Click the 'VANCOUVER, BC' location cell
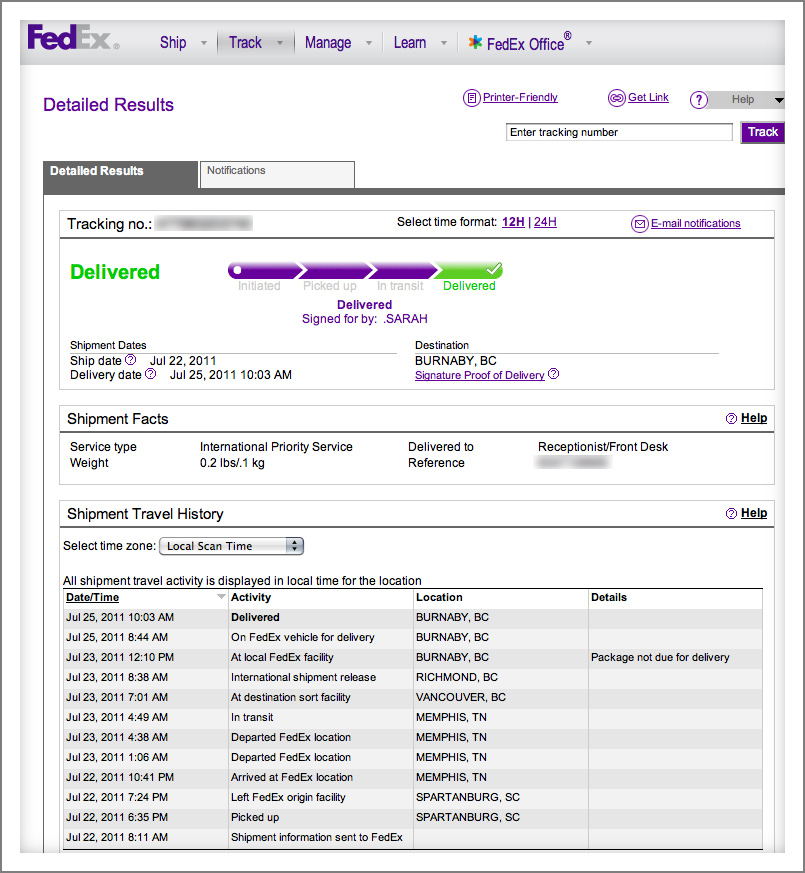 click(x=460, y=698)
